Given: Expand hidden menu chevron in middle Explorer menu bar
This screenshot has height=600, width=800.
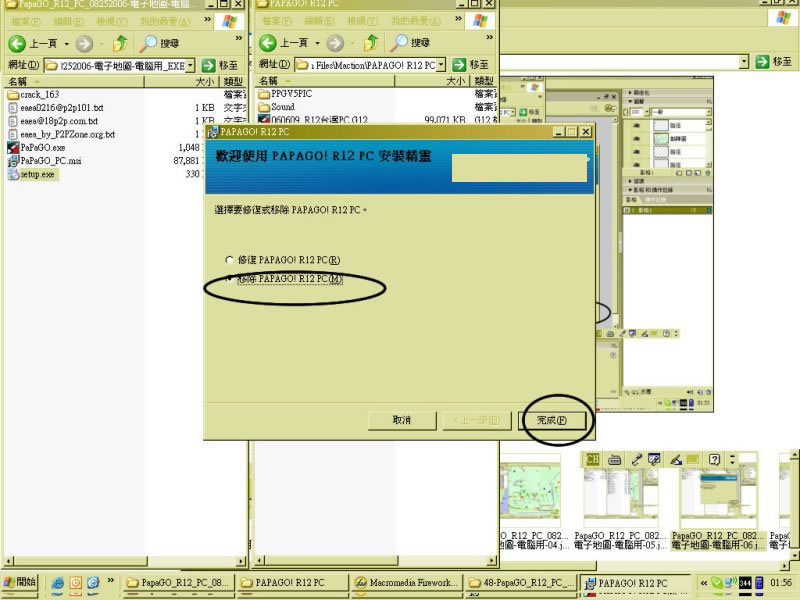Looking at the screenshot, I should coord(458,19).
